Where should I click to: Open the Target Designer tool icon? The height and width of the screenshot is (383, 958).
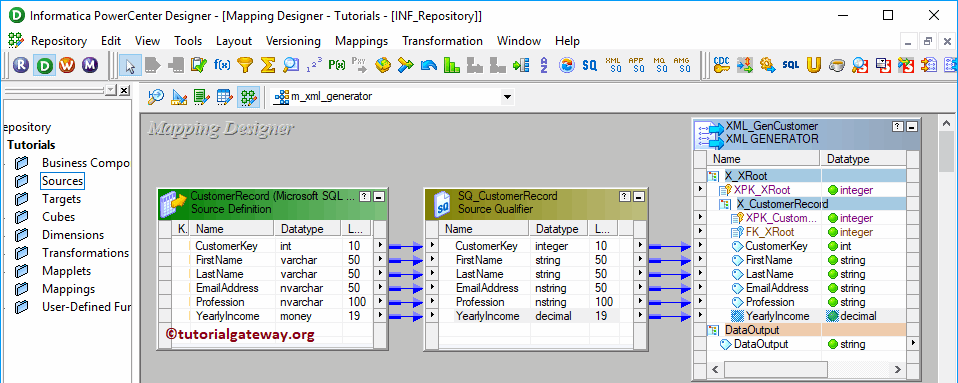pyautogui.click(x=179, y=97)
